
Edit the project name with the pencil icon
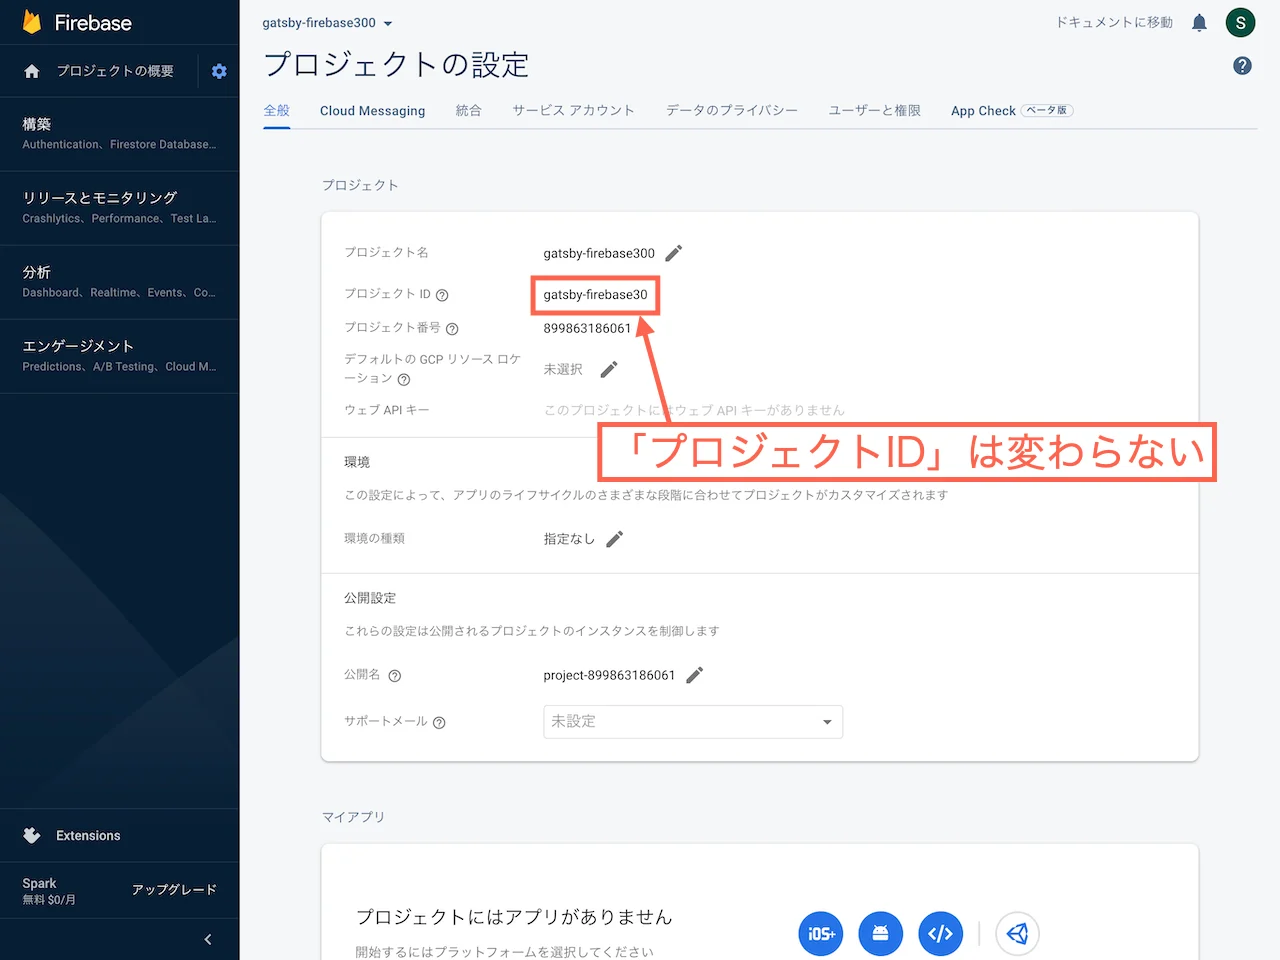[673, 253]
